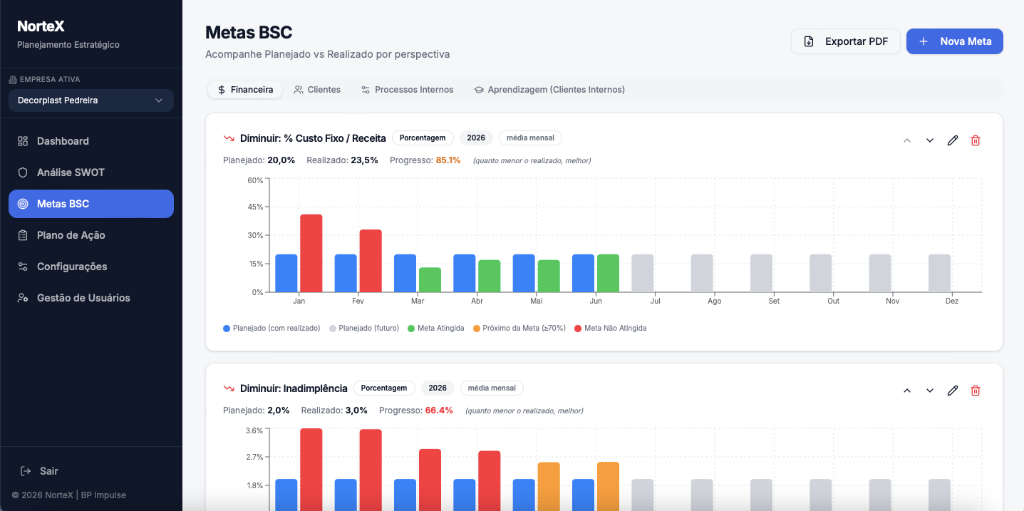Click média mensal badge on Custo Fixo goal
1024x511 pixels.
(x=530, y=138)
